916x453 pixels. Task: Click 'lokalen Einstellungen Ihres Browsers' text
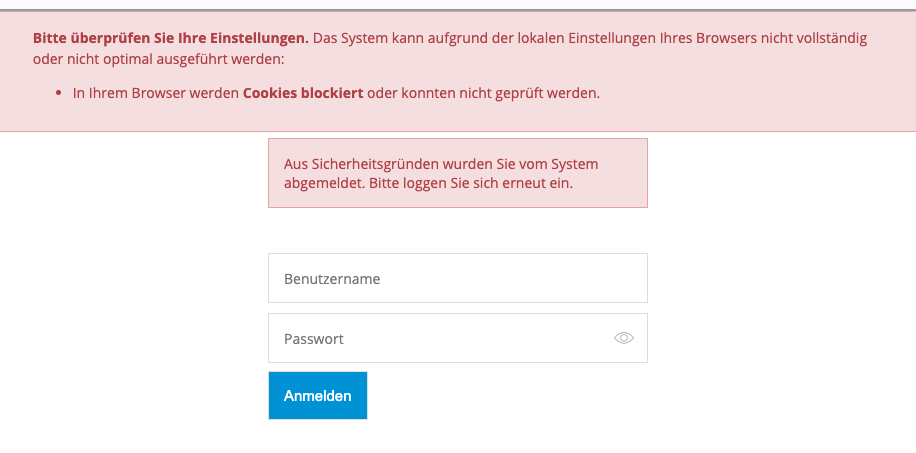point(640,38)
